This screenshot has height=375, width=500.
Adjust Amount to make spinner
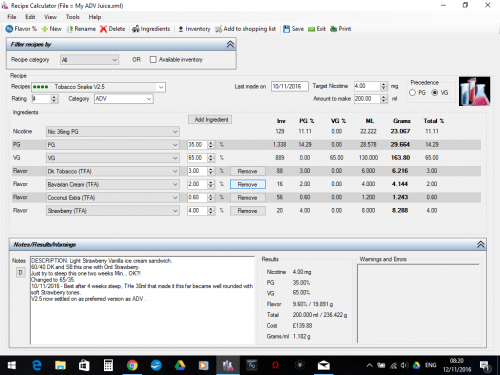pyautogui.click(x=384, y=99)
